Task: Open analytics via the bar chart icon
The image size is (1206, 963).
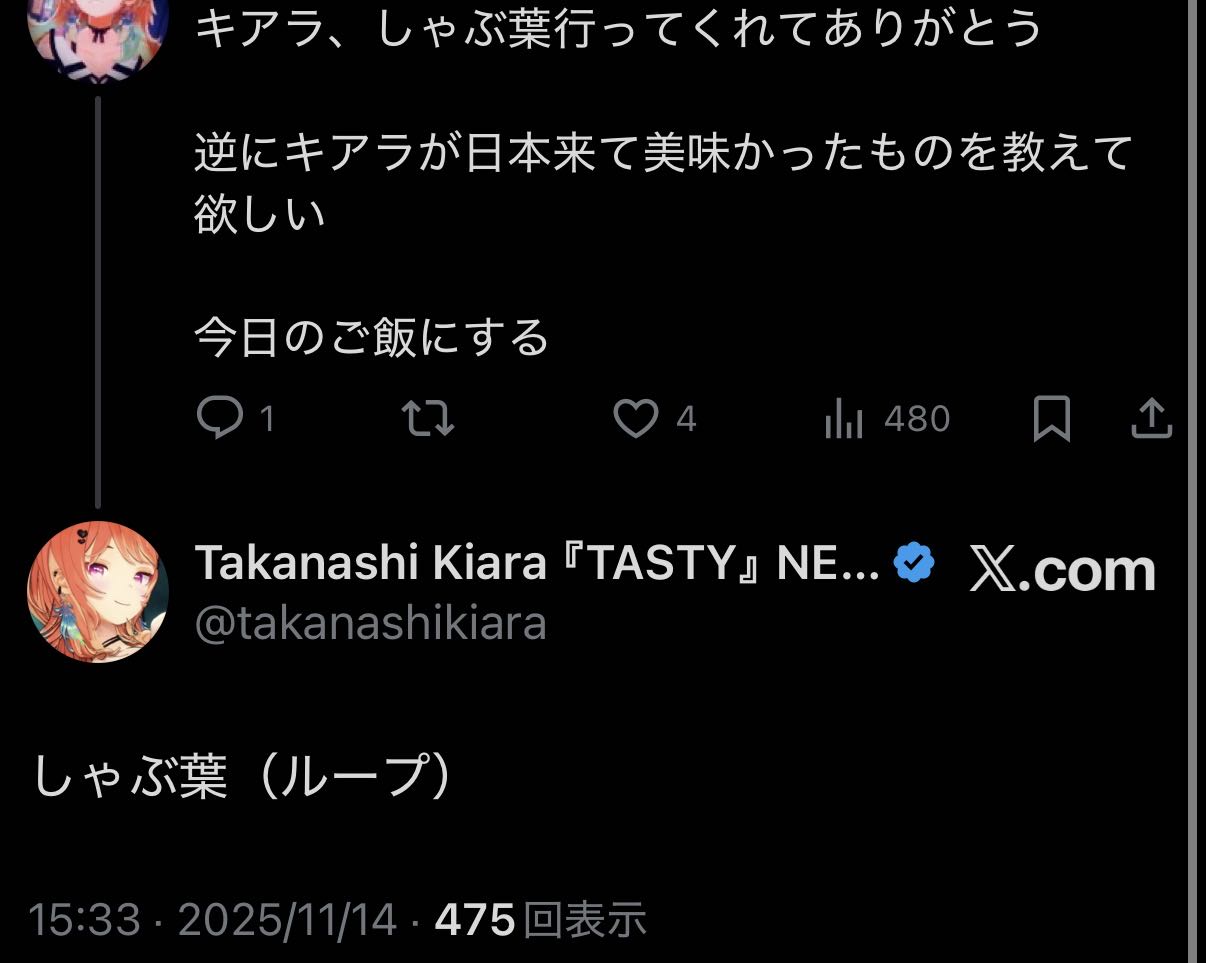Action: 843,421
